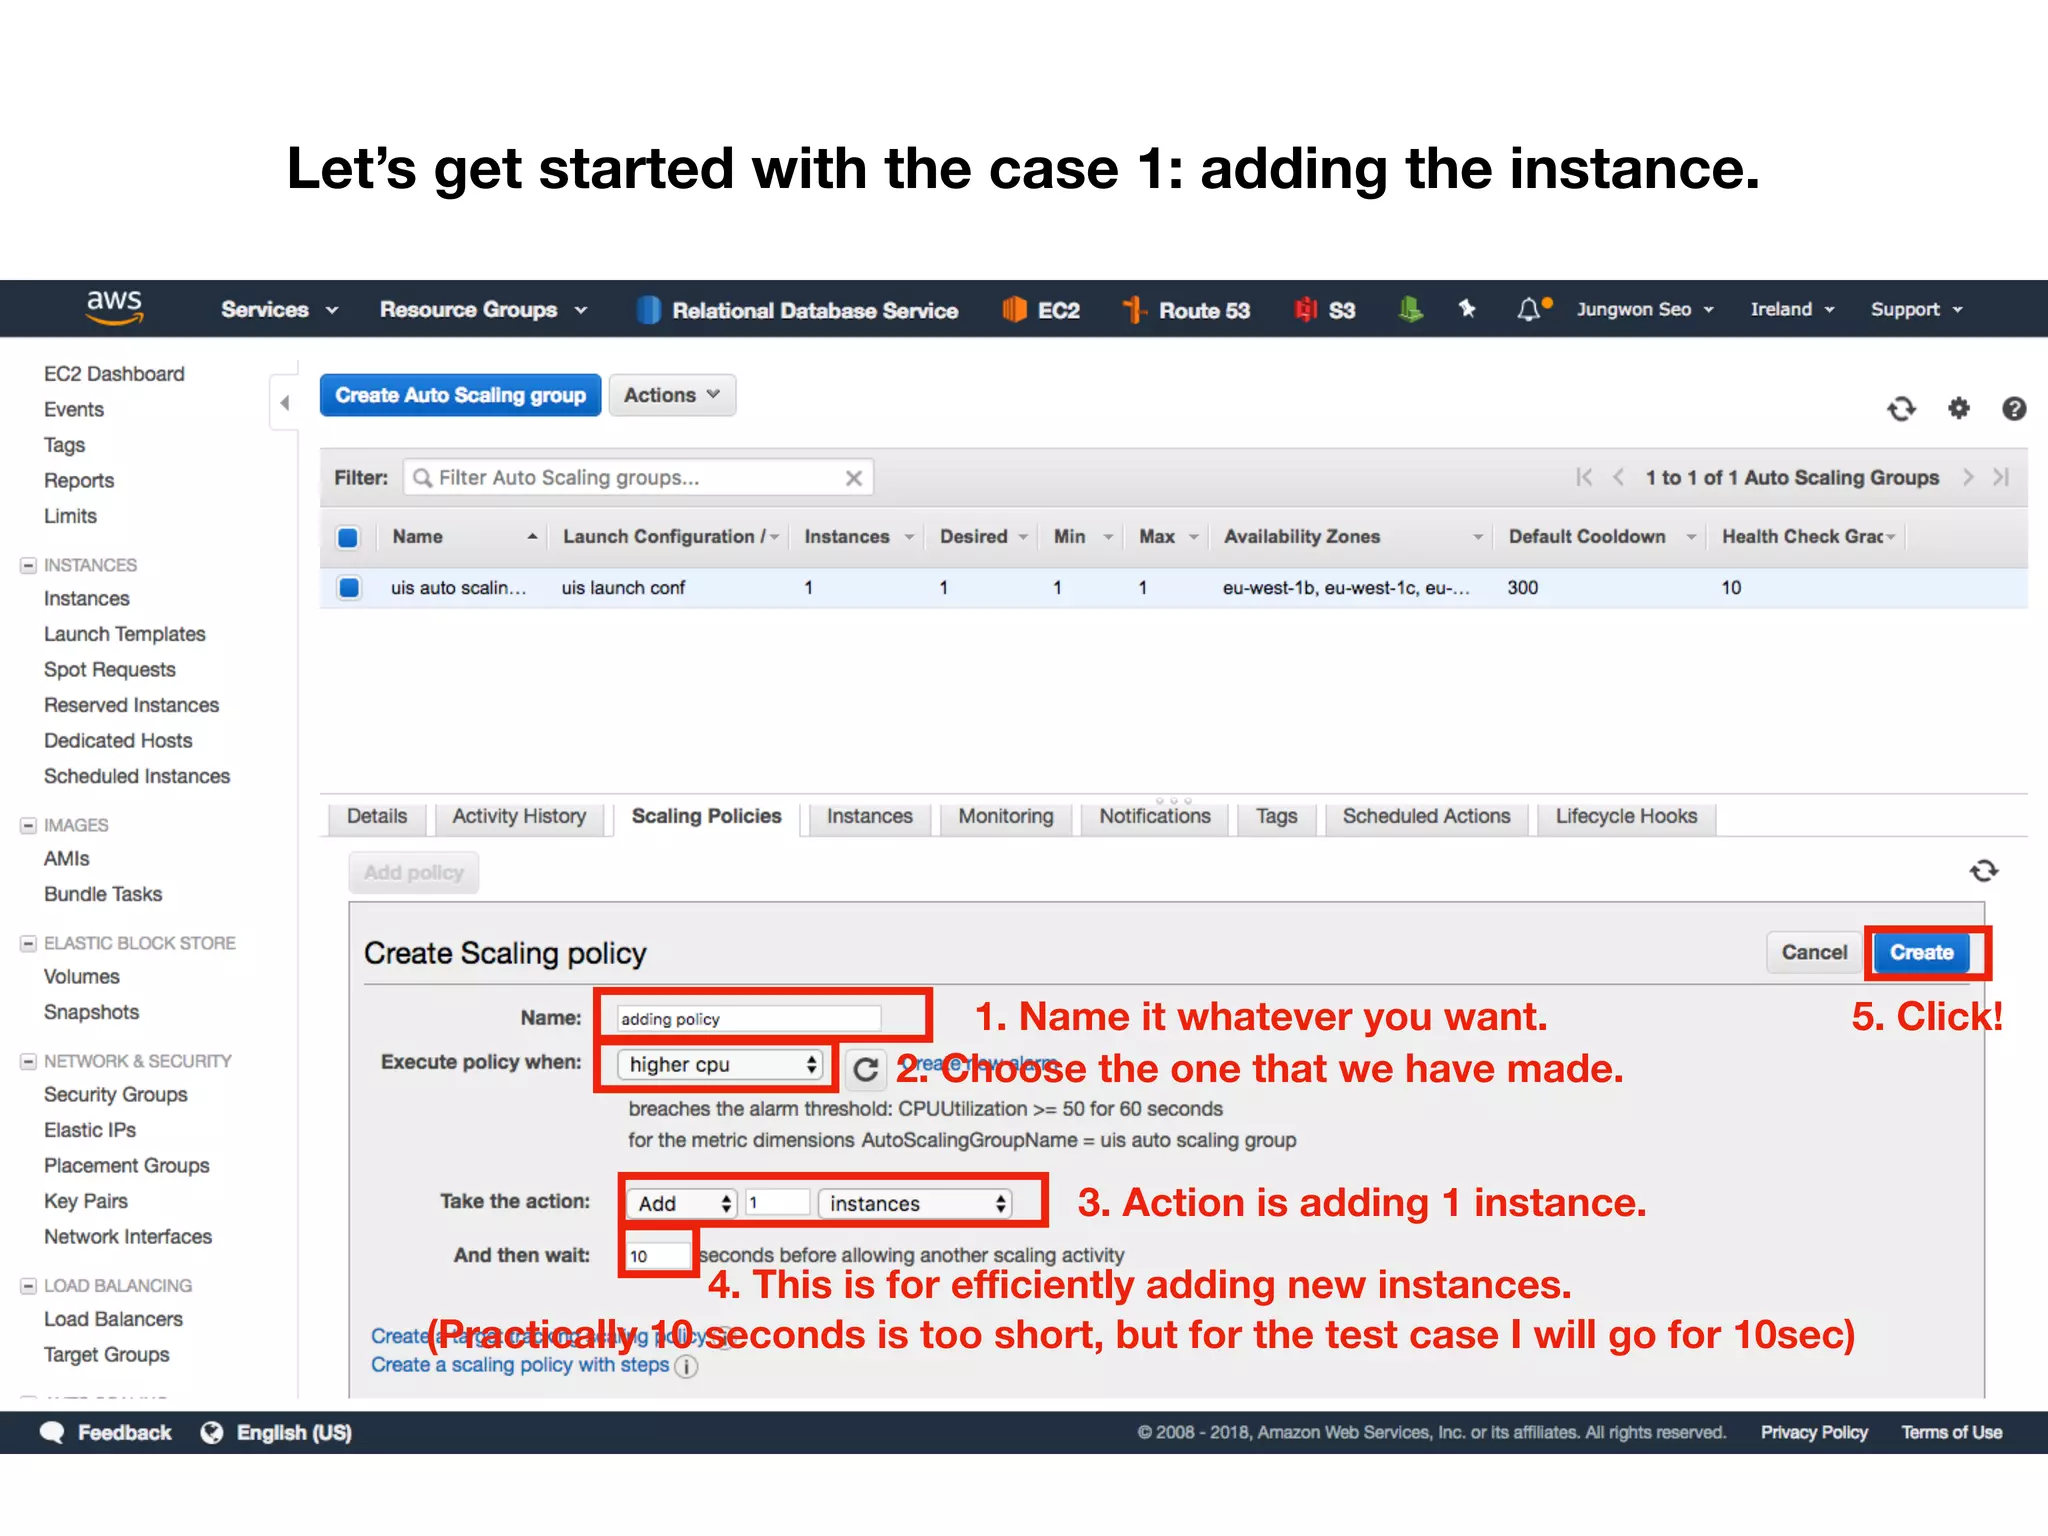This screenshot has width=2048, height=1536.
Task: Go to the next page of results
Action: click(x=1967, y=477)
